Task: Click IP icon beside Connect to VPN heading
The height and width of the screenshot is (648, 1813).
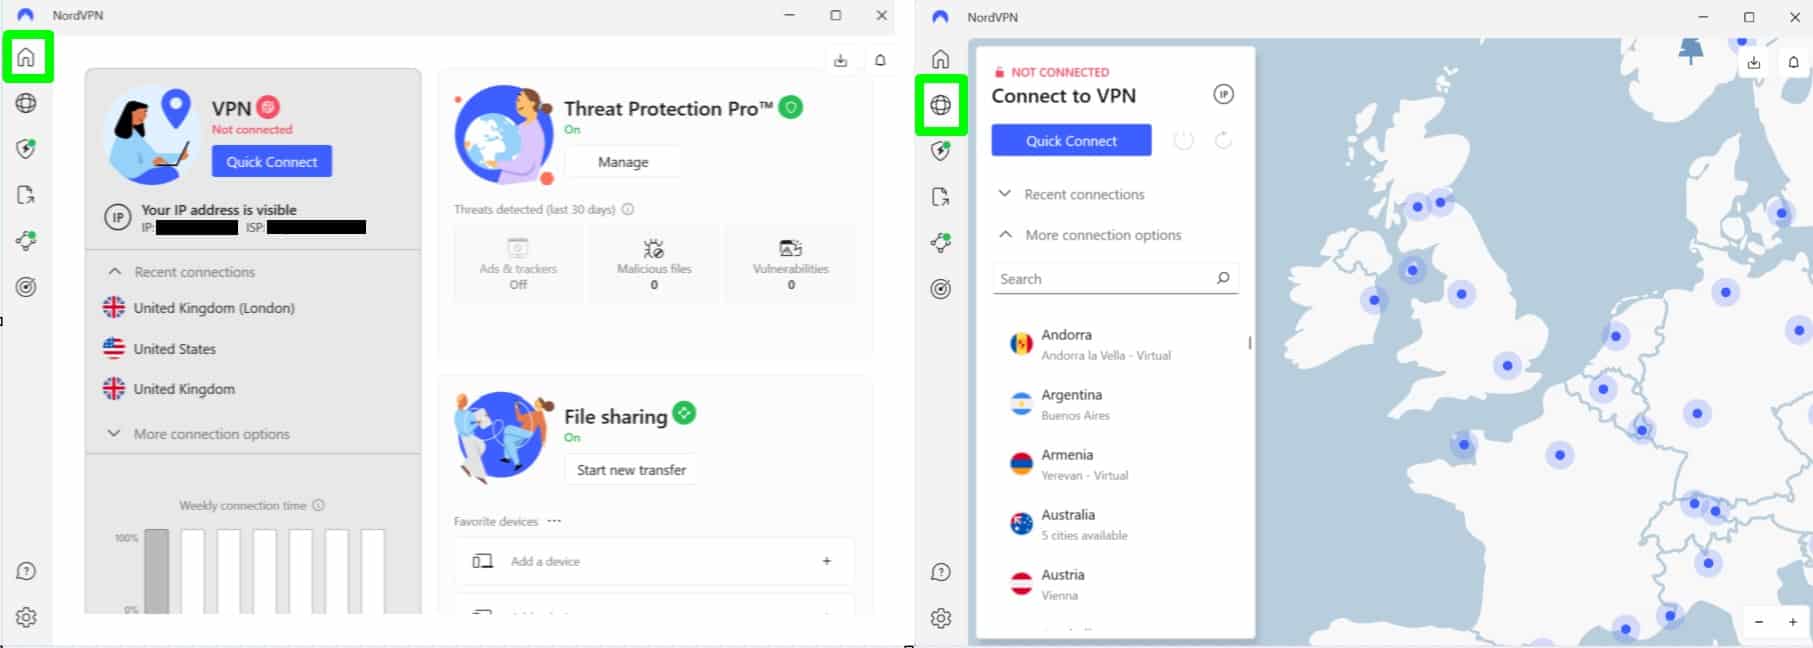Action: click(x=1223, y=94)
